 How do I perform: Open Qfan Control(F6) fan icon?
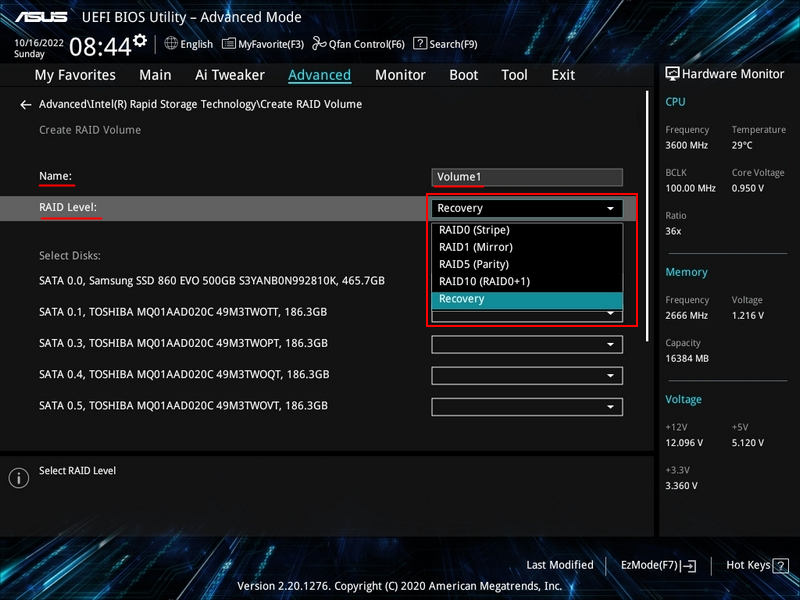pos(319,44)
